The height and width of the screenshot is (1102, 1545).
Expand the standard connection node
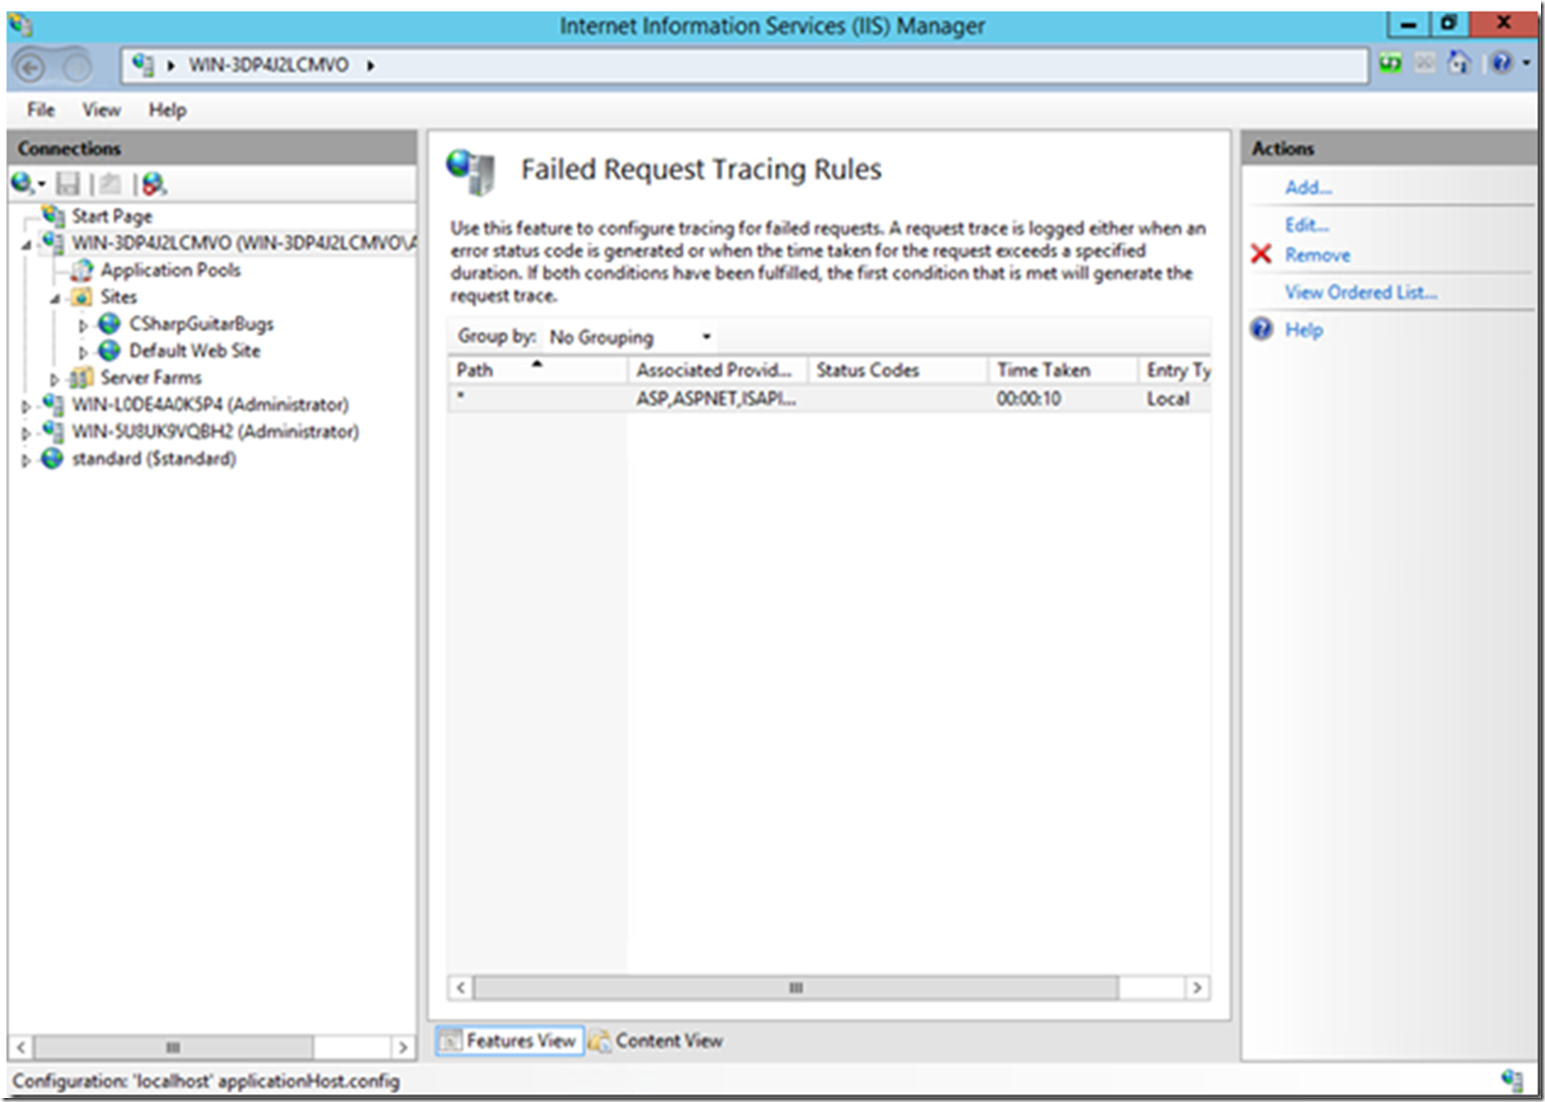click(26, 460)
